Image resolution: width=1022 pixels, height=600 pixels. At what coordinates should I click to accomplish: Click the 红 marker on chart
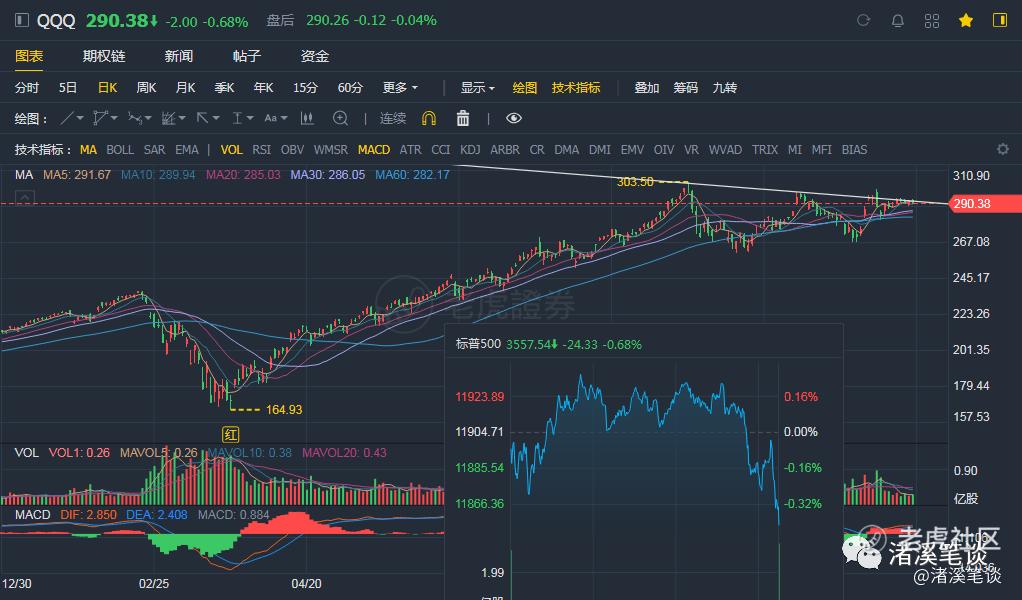[231, 433]
